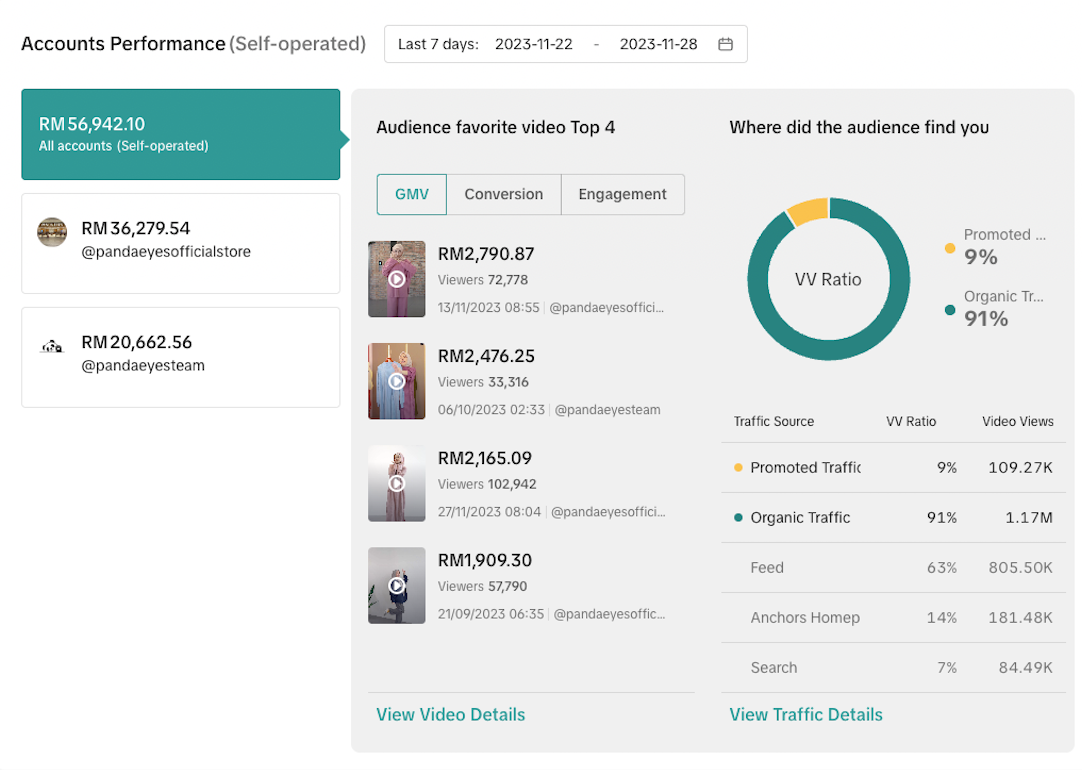Click the yellow Promoted segment of donut chart
Viewport: 1082px width, 770px height.
click(808, 209)
